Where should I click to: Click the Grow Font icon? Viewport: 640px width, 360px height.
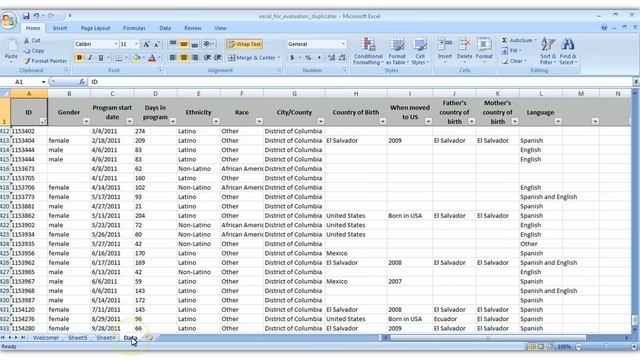pos(146,44)
